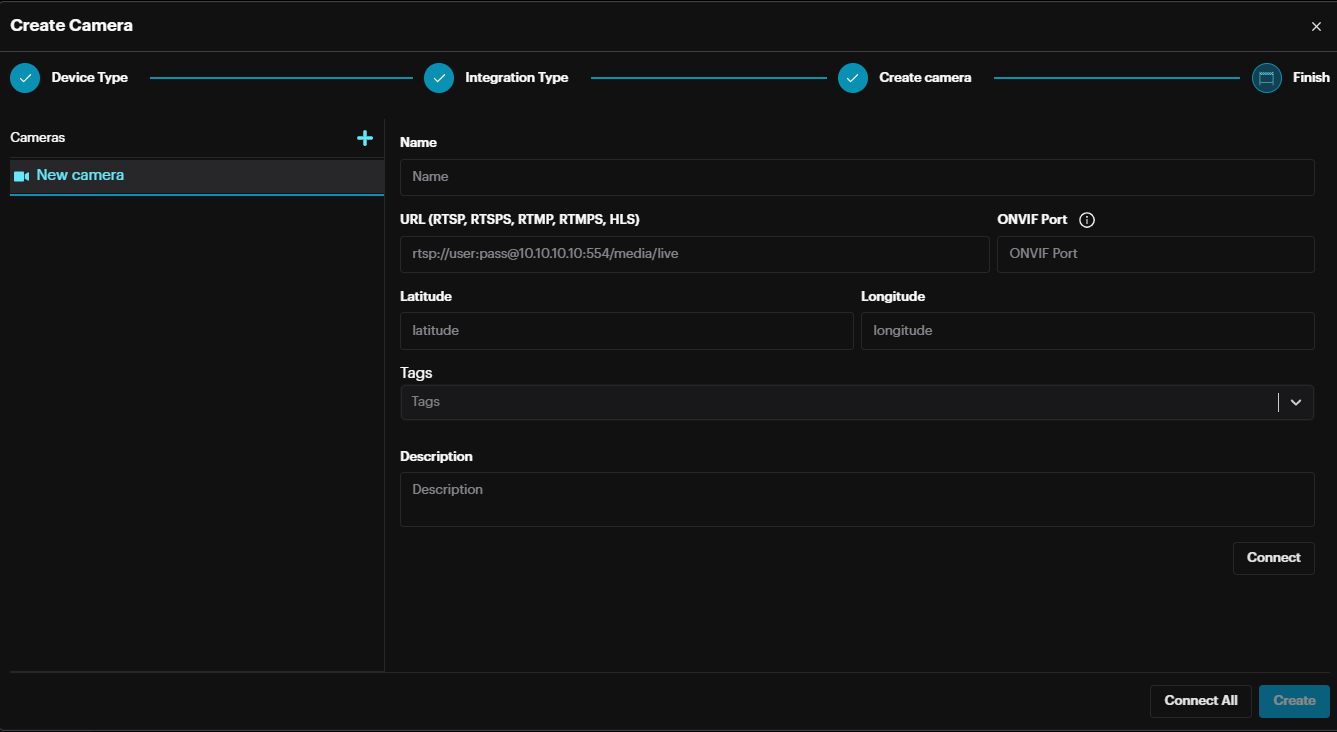Click the Finish step icon
Screen dimensions: 1337x732
[x=1266, y=78]
